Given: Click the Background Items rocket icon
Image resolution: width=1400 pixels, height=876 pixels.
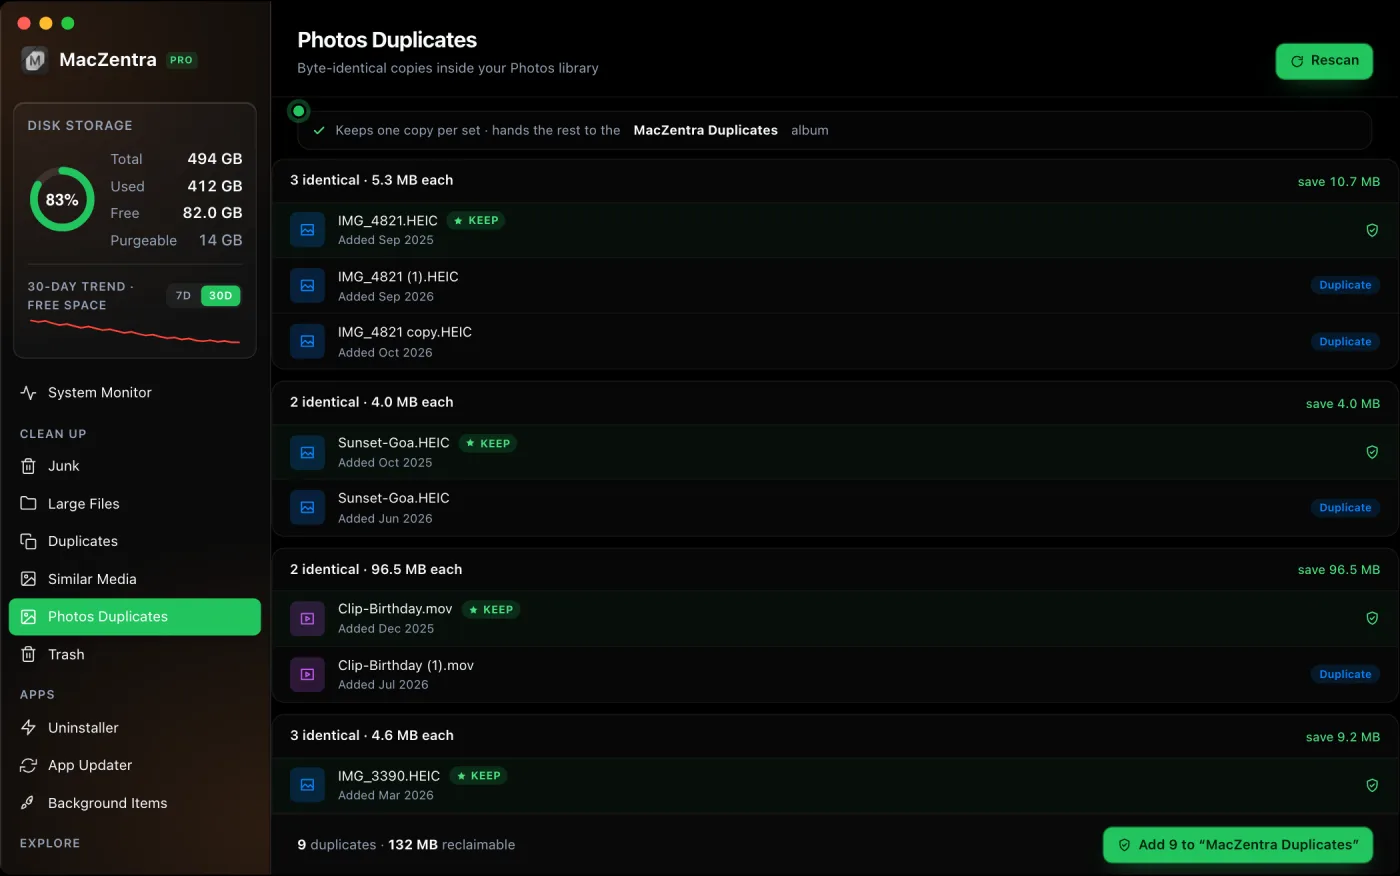Looking at the screenshot, I should [28, 803].
